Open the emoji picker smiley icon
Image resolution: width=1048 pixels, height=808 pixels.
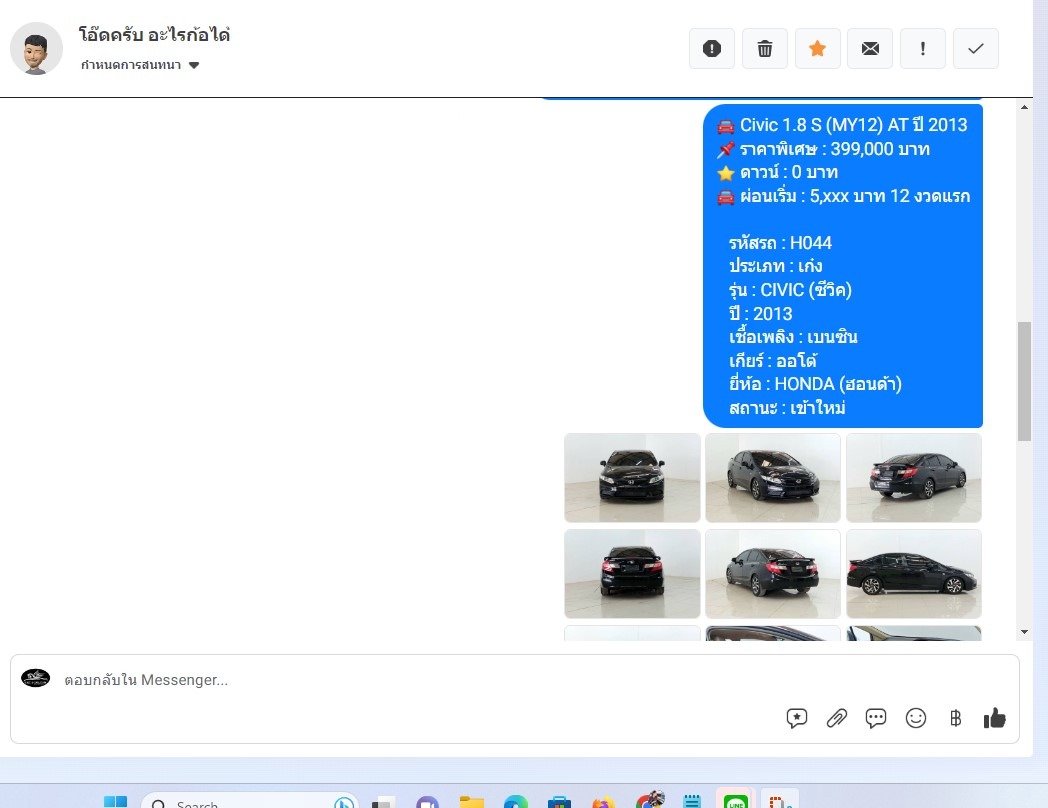[915, 718]
